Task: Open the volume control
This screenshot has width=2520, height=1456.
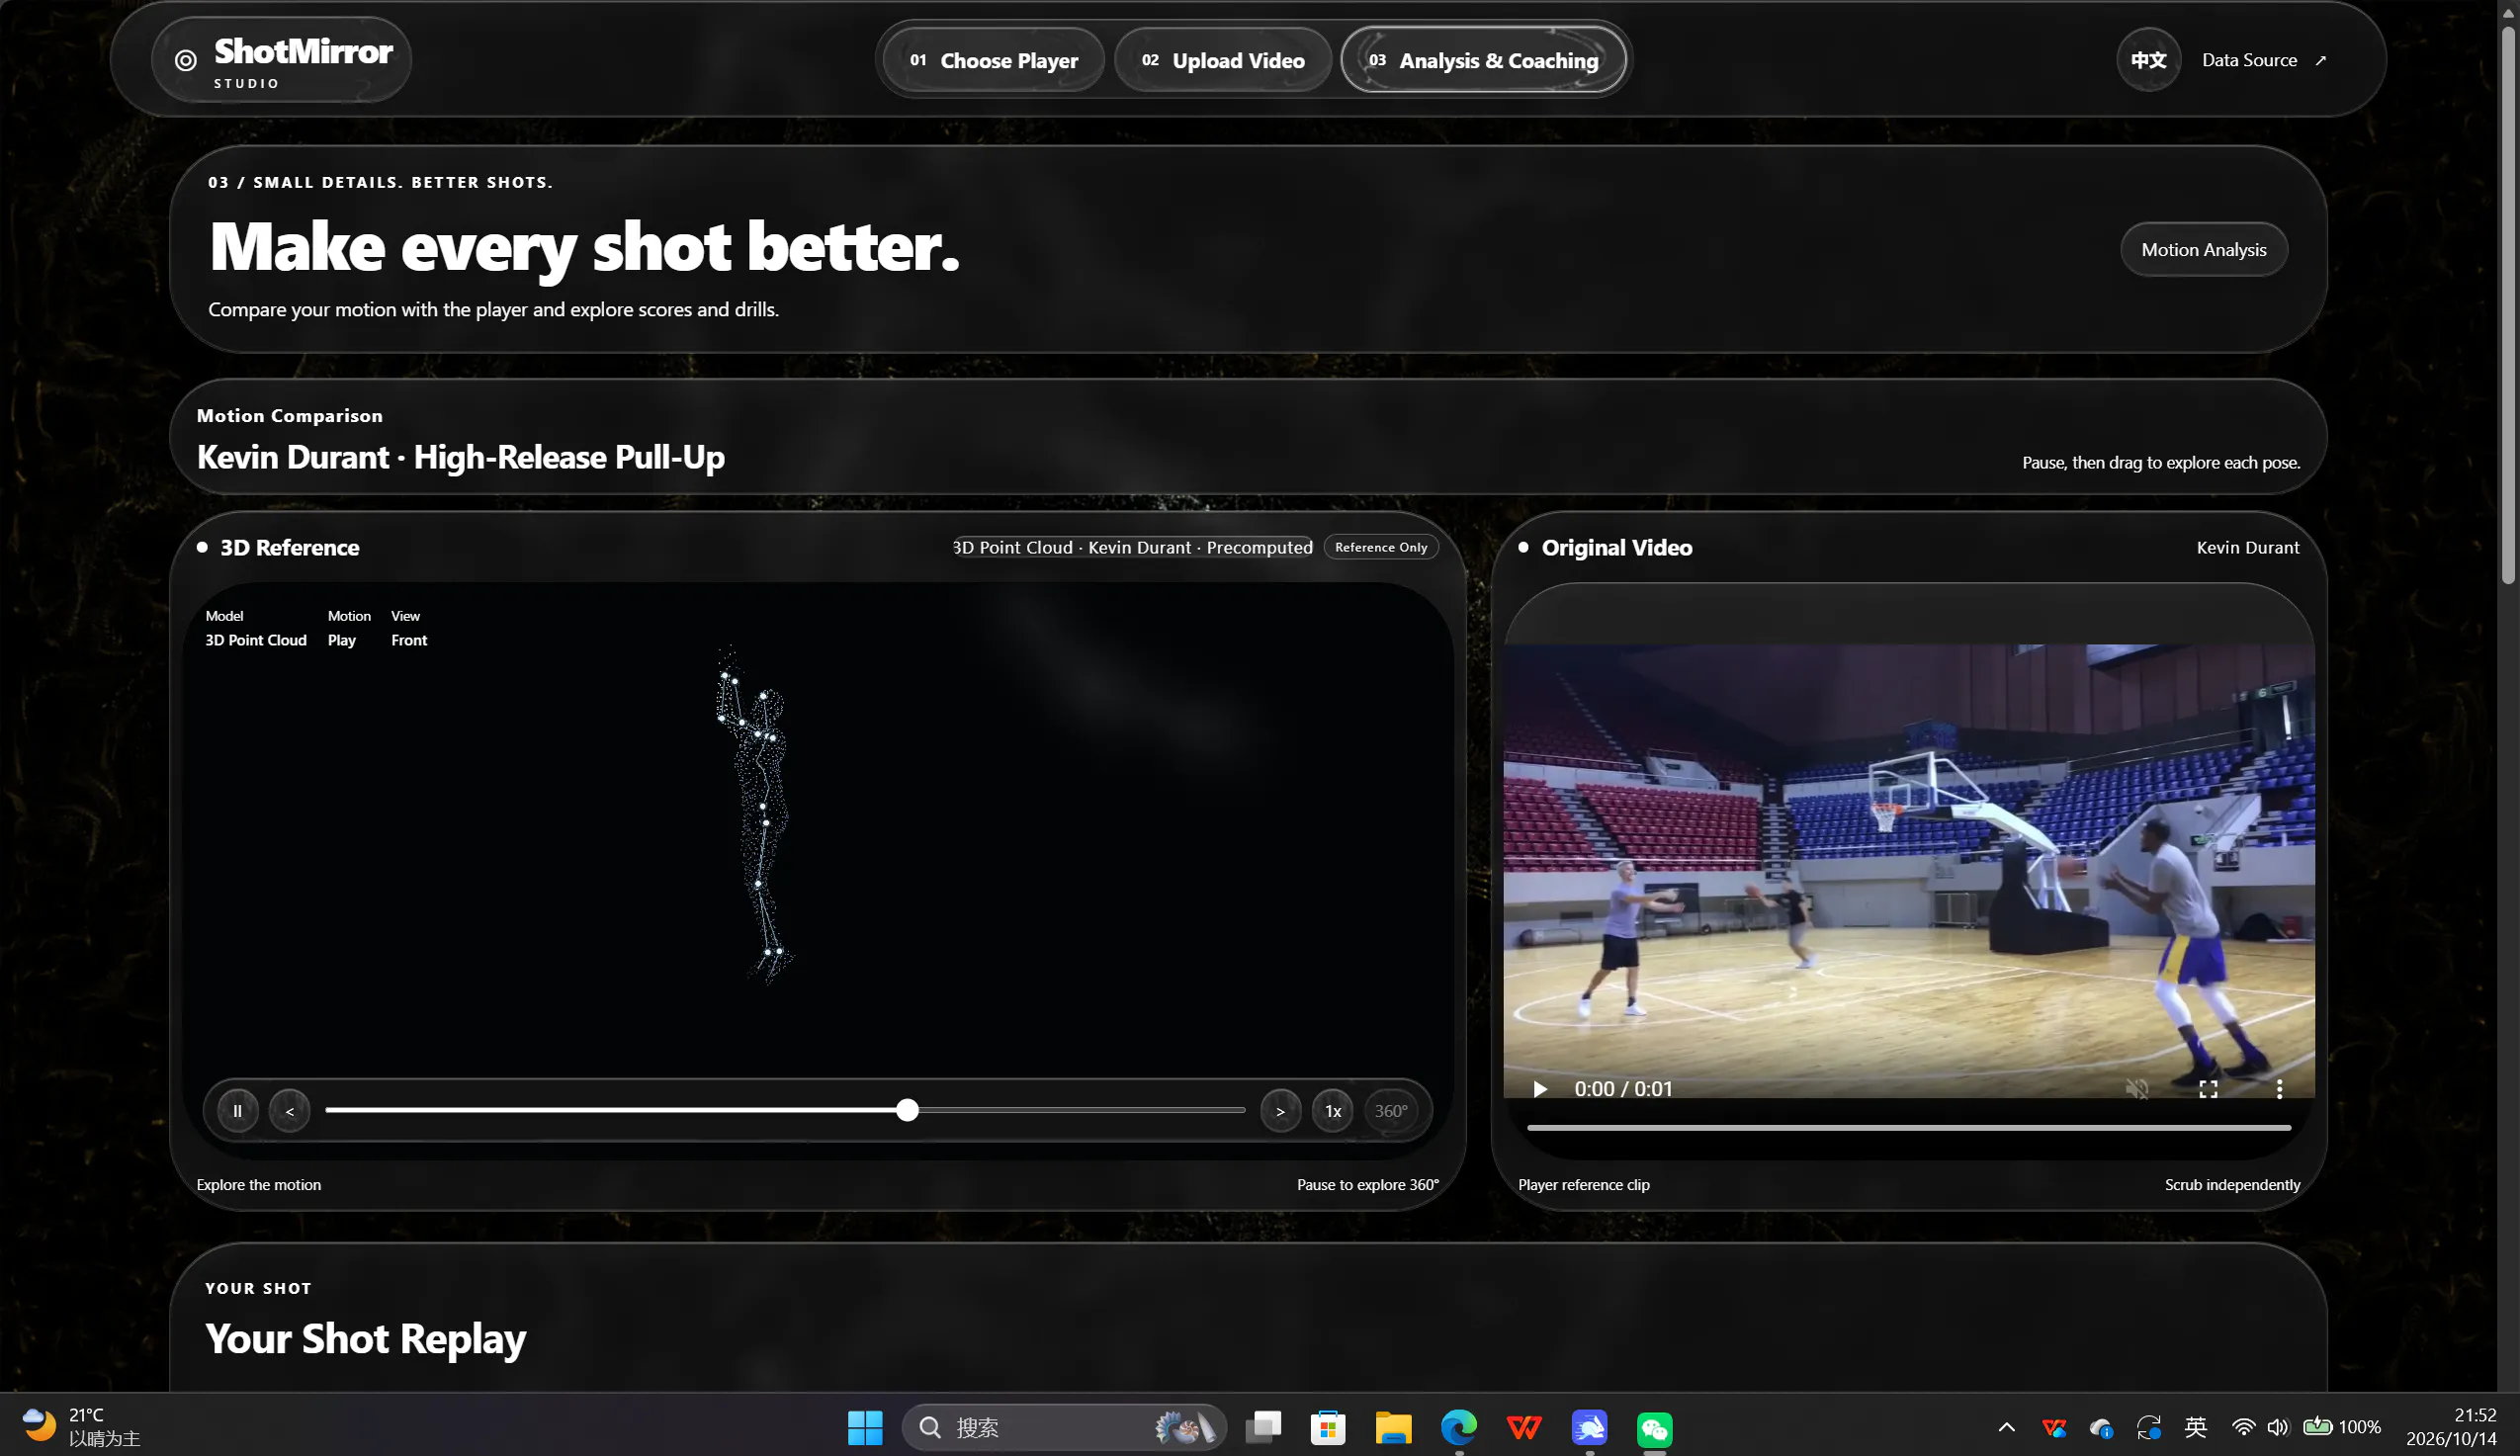Action: pyautogui.click(x=2278, y=1427)
